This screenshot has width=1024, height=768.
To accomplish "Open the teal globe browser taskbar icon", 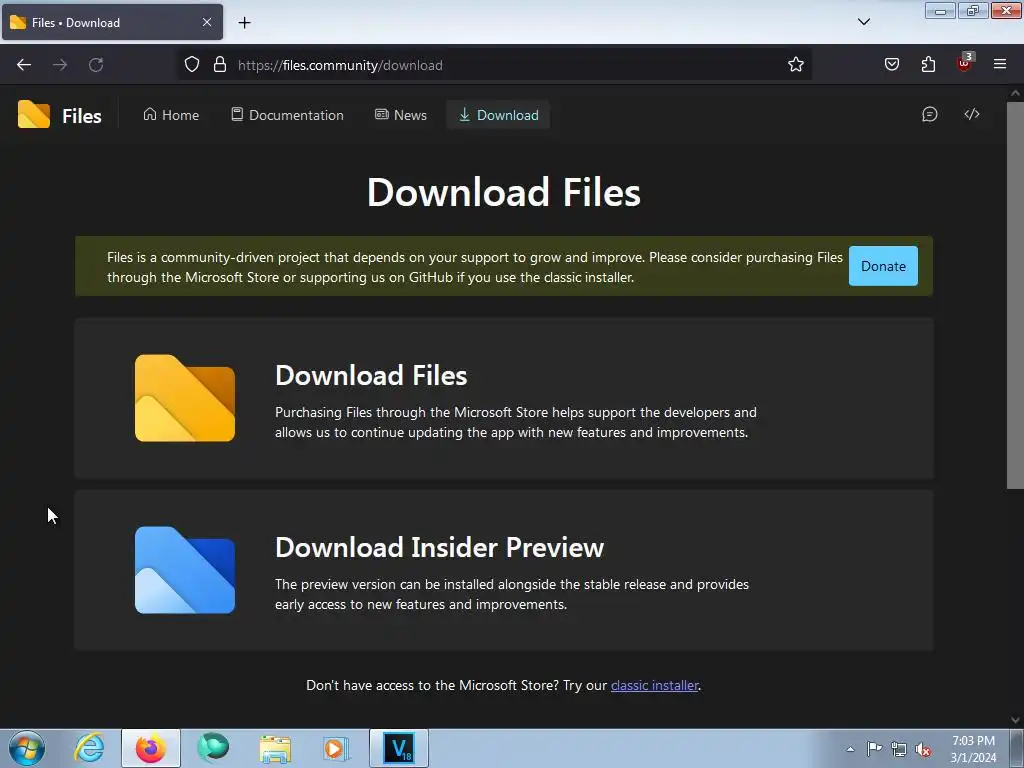I will (213, 748).
